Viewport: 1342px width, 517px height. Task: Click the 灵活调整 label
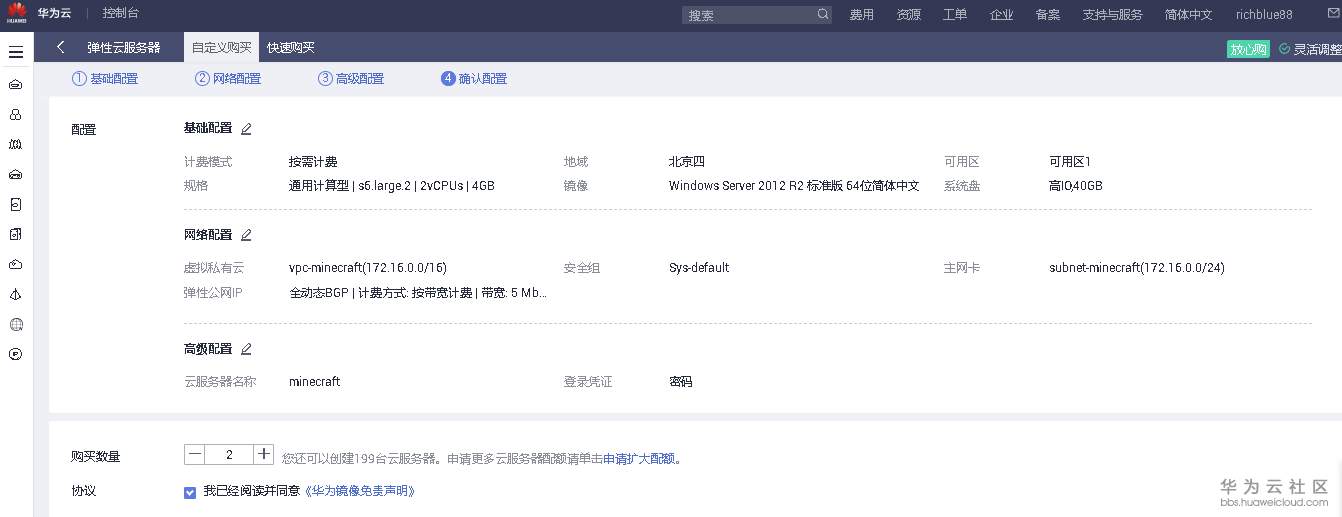1317,49
